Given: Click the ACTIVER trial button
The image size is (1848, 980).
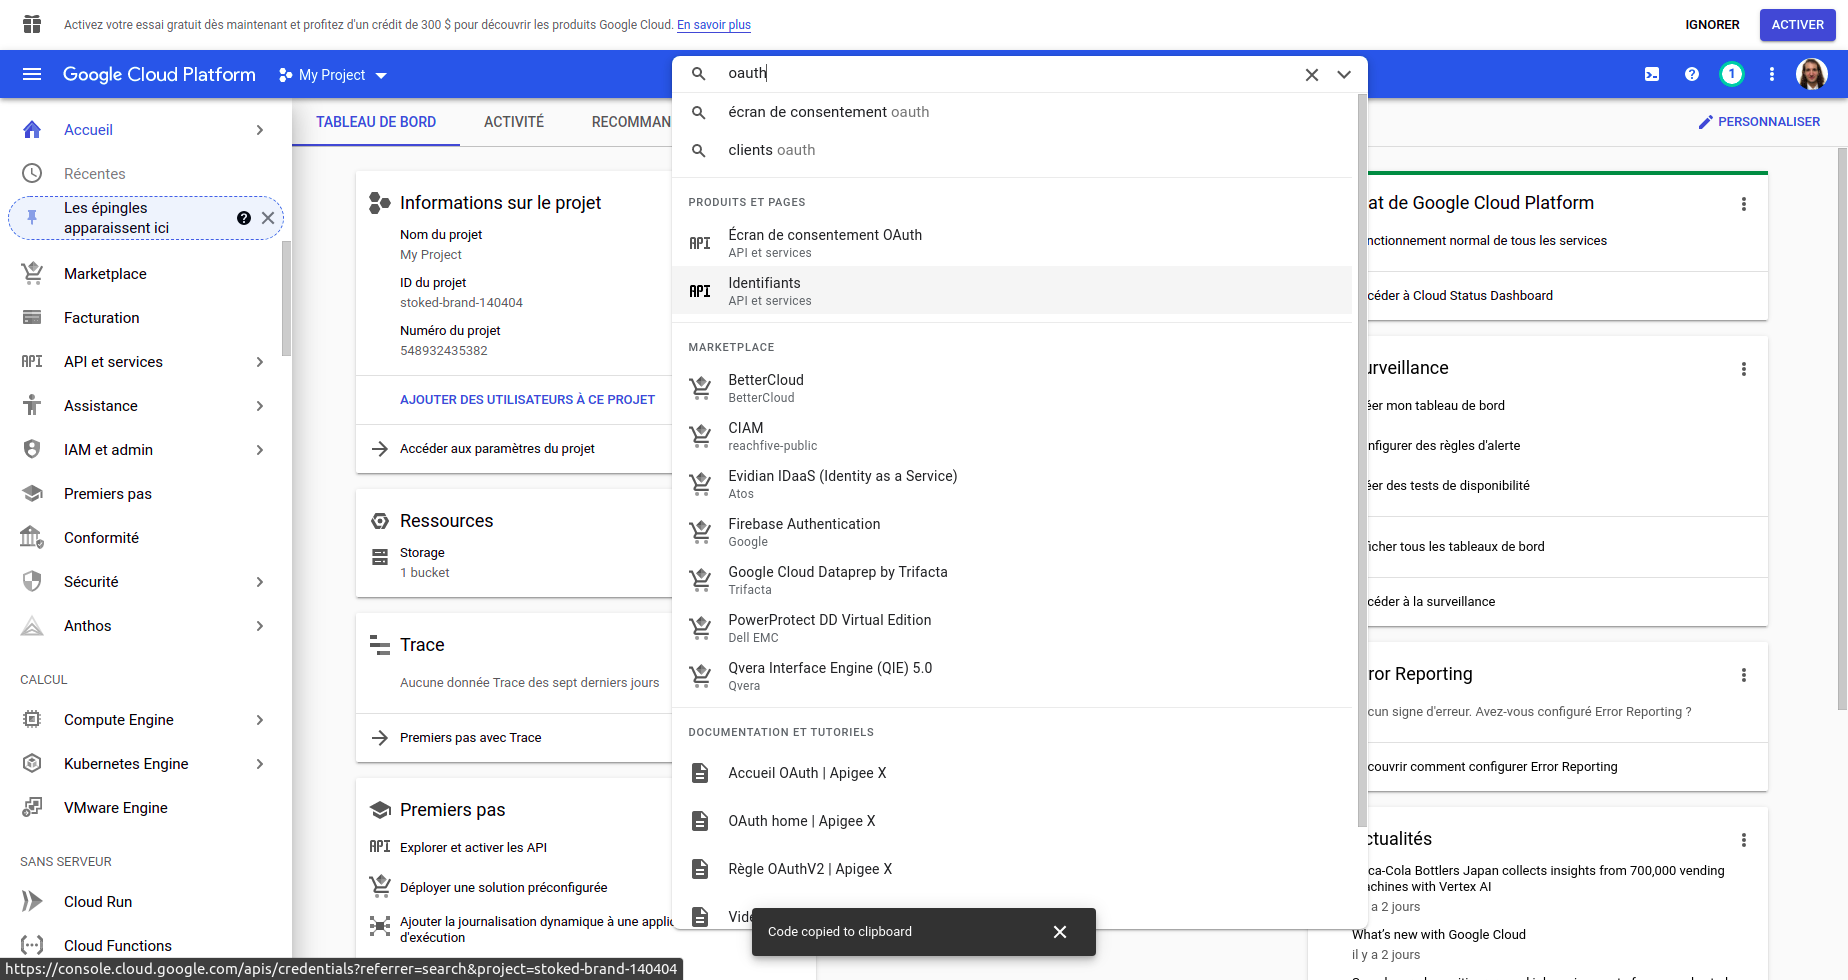Looking at the screenshot, I should (x=1797, y=25).
